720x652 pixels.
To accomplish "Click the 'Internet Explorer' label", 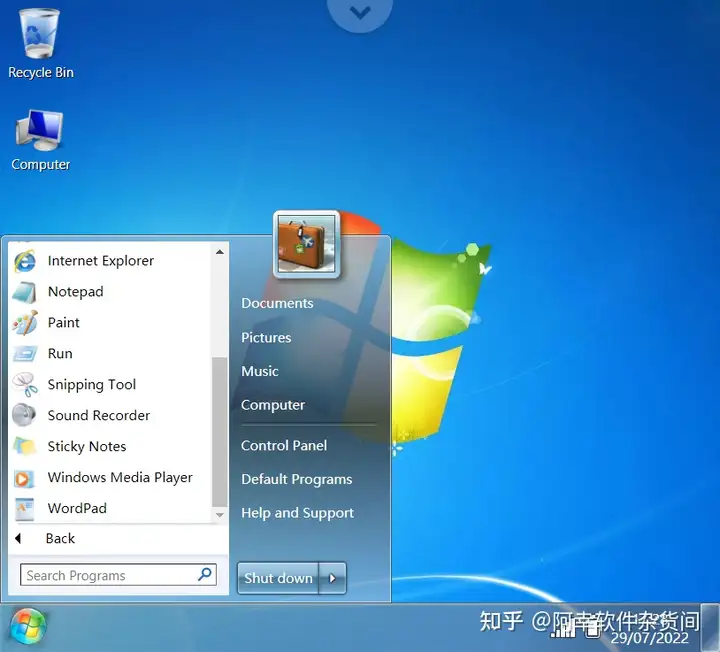I will pos(101,261).
